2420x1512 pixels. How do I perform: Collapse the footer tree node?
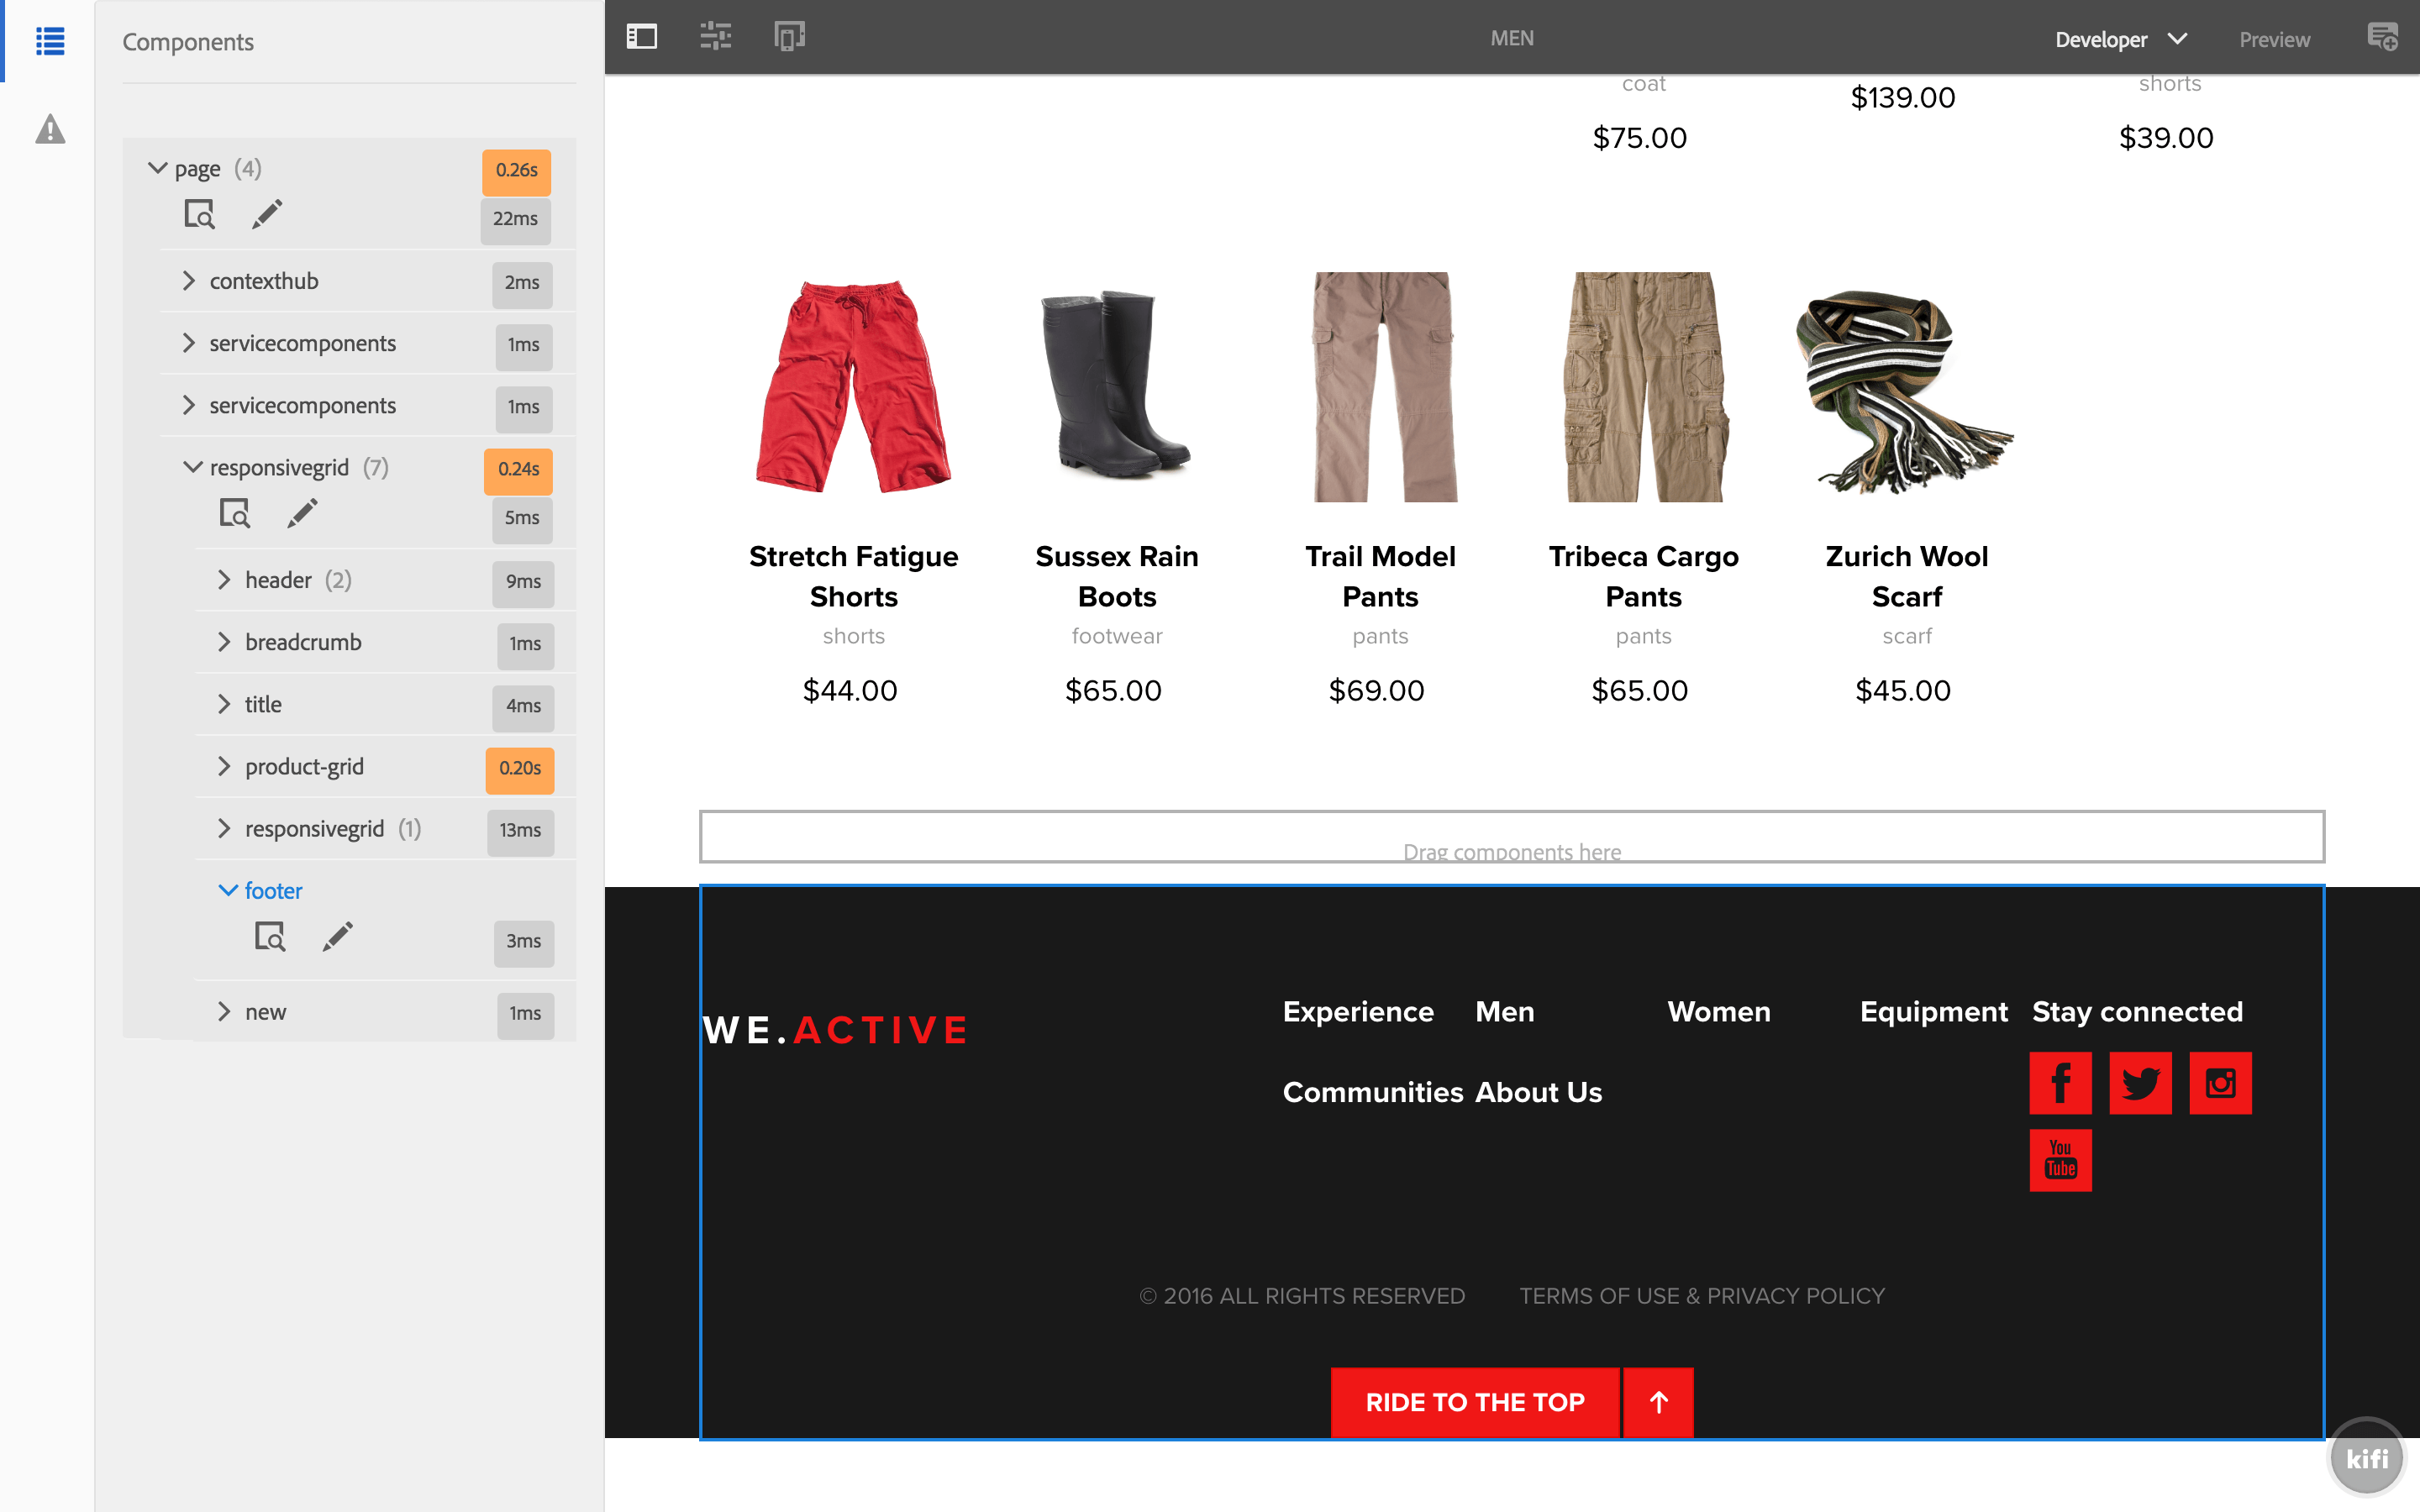228,890
